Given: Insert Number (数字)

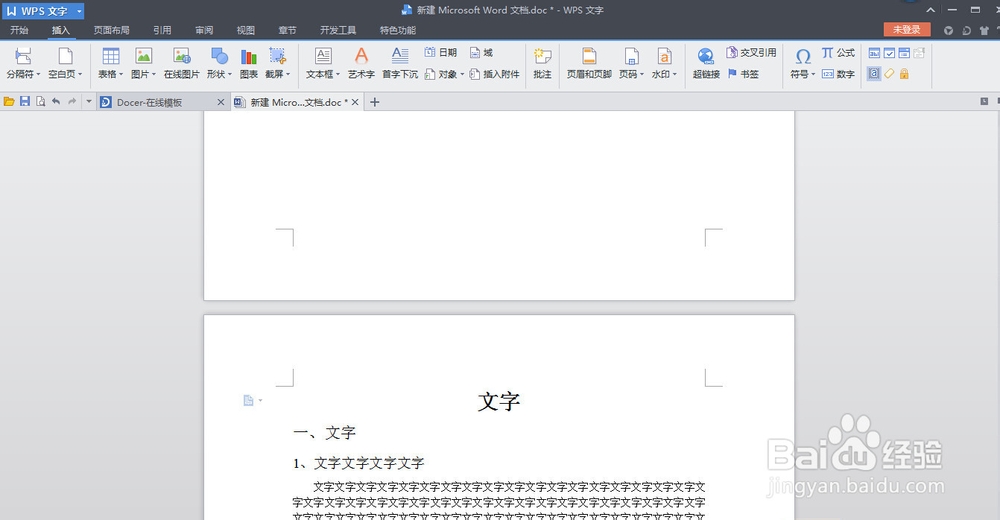Looking at the screenshot, I should [x=838, y=74].
